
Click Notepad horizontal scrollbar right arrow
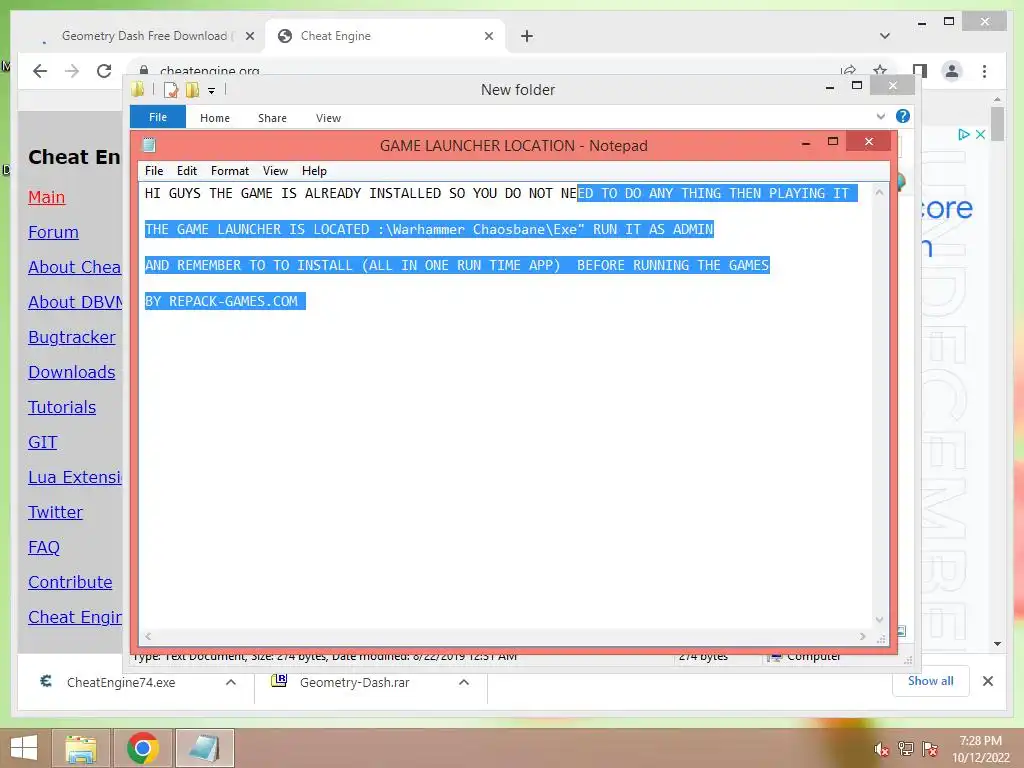[x=863, y=636]
